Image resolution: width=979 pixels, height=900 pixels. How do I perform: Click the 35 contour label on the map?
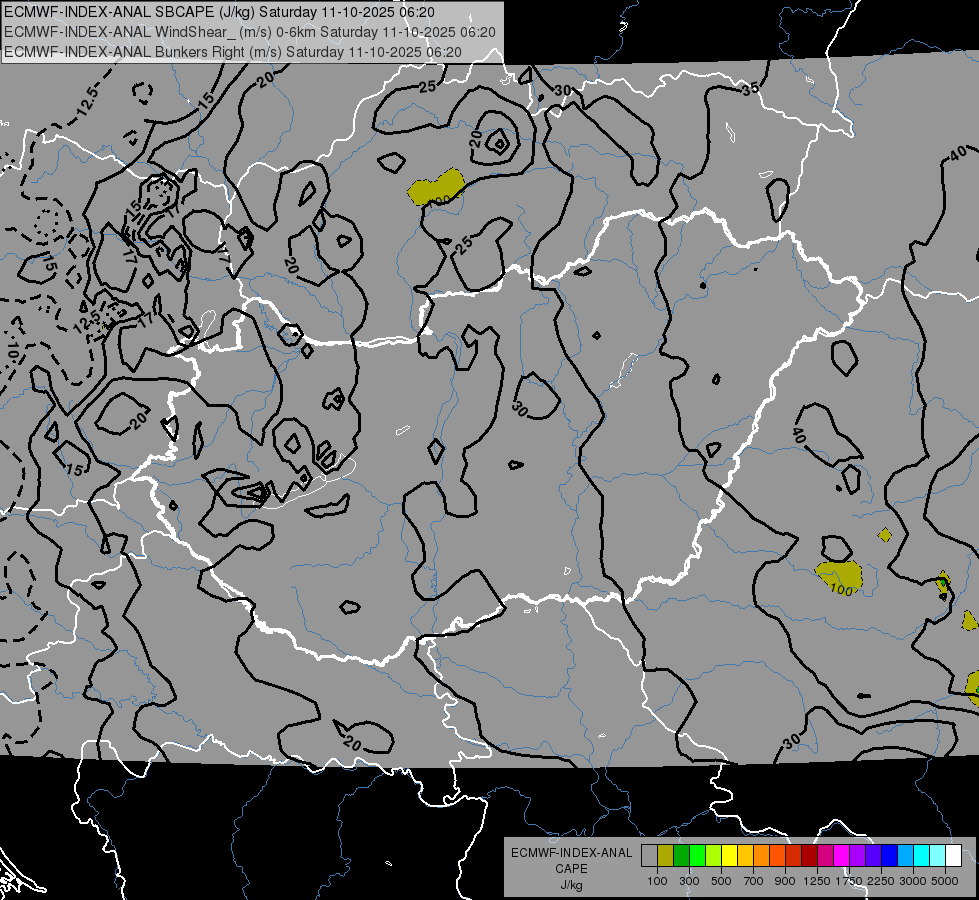tap(750, 89)
